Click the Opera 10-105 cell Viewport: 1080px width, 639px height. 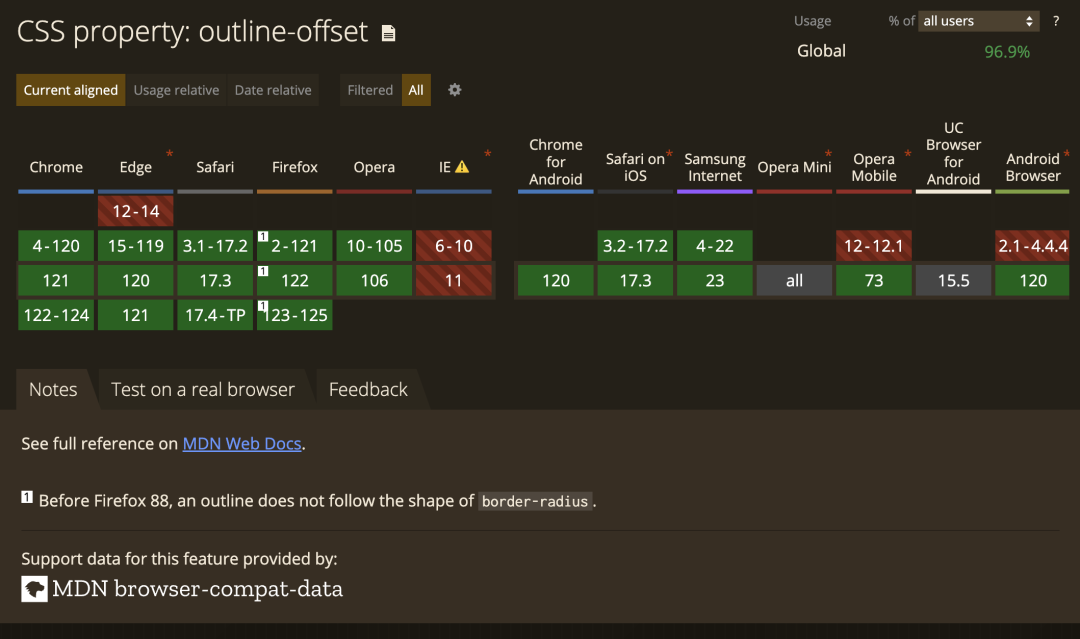tap(374, 246)
